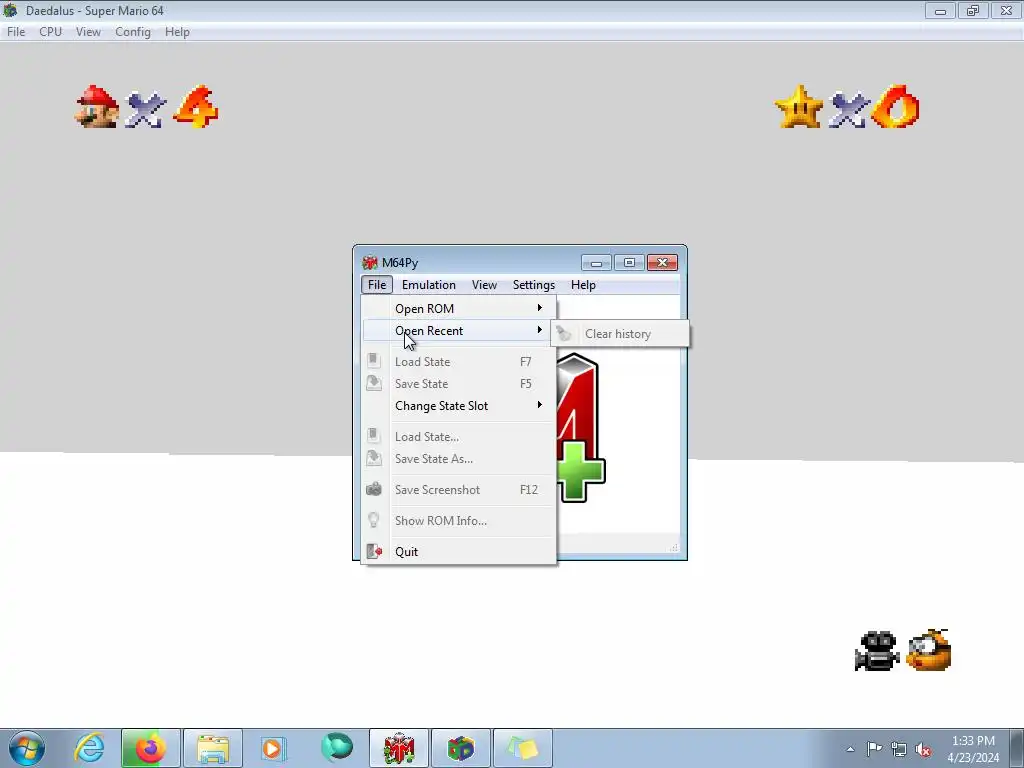Click the M64Py window resize grip
The image size is (1024, 768).
coord(674,548)
